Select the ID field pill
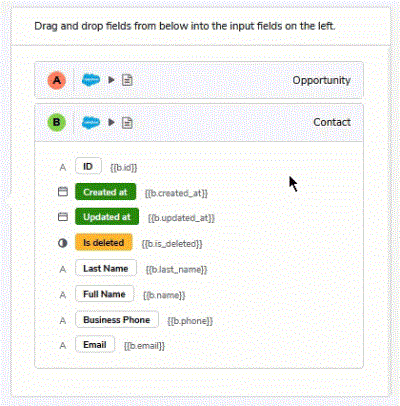Screen dimensions: 400x406 pos(88,166)
